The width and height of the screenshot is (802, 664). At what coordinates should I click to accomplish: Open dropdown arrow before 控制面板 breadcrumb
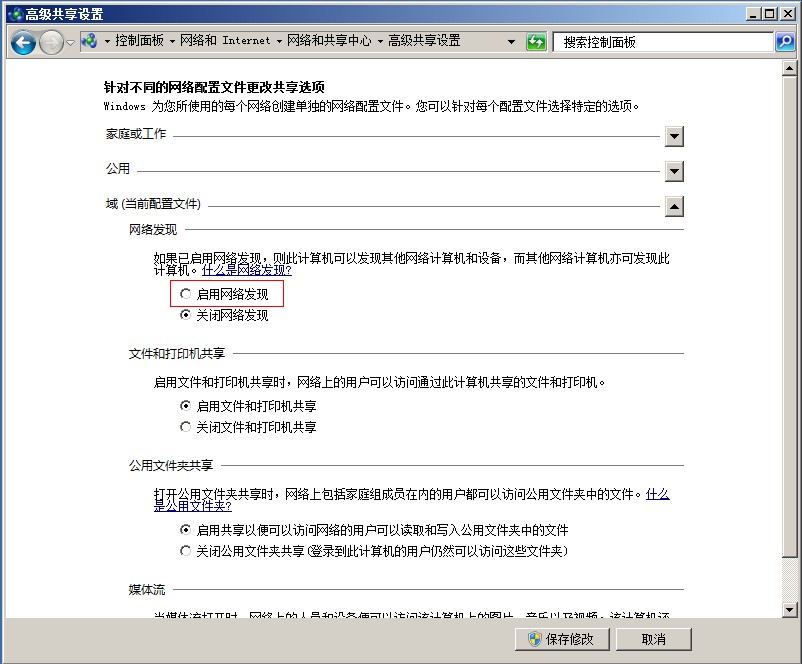(107, 41)
